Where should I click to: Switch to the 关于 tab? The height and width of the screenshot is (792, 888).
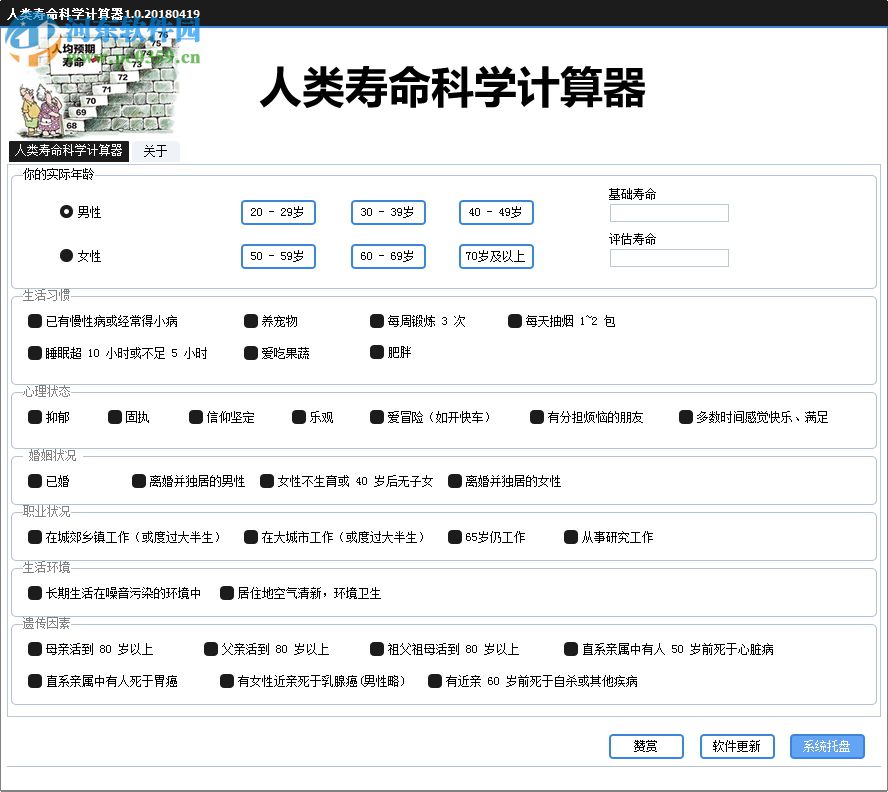coord(156,151)
